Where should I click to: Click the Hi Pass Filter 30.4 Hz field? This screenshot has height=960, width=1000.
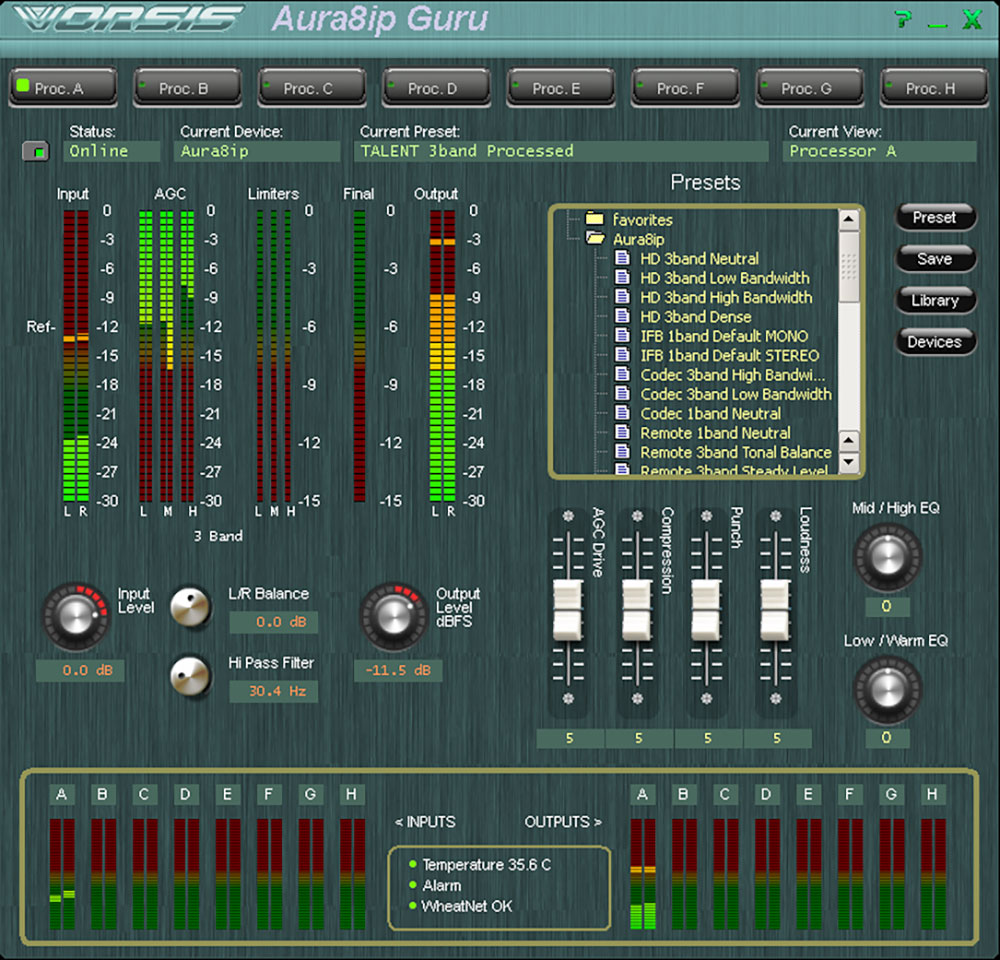tap(274, 691)
